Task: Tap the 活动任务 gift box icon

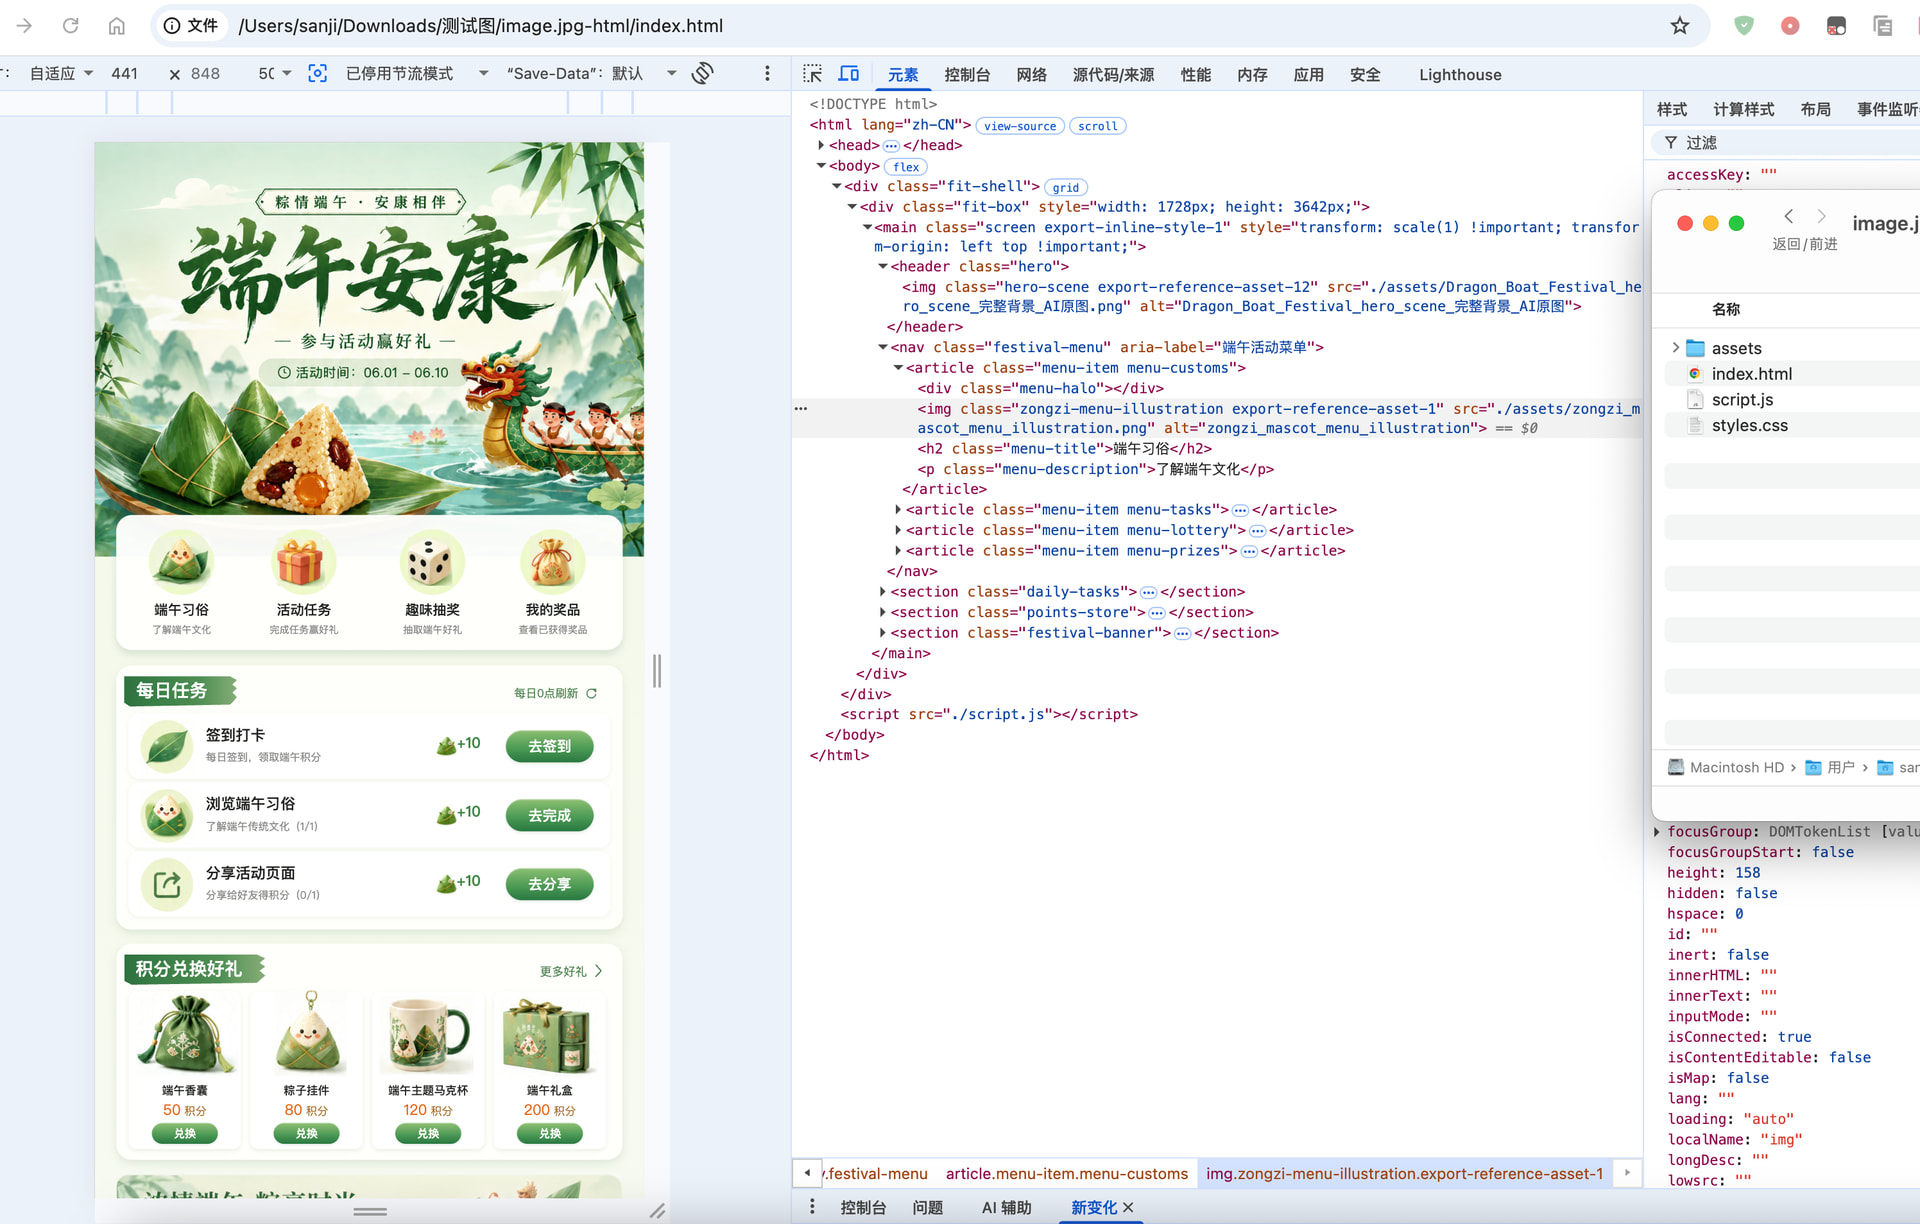Action: tap(303, 562)
